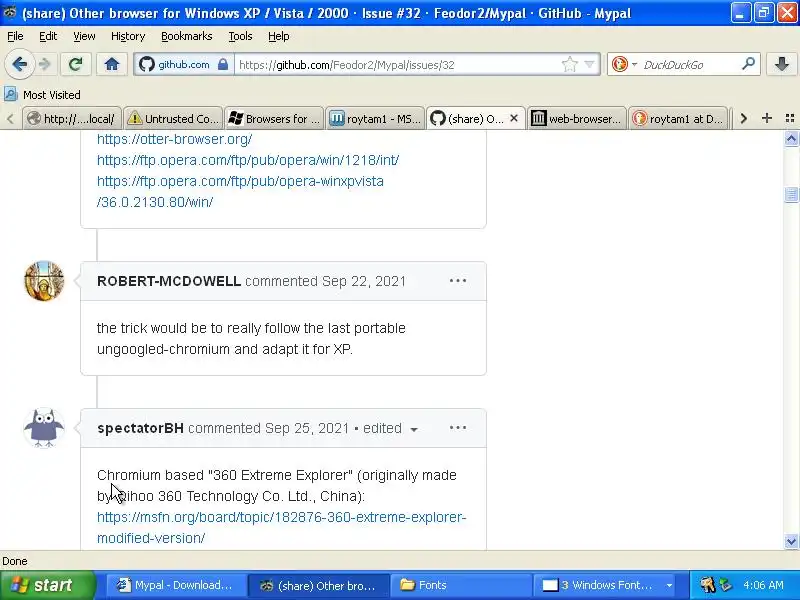Open ROBERT-MCDOWELL's profile name link
The height and width of the screenshot is (600, 800).
(x=169, y=281)
